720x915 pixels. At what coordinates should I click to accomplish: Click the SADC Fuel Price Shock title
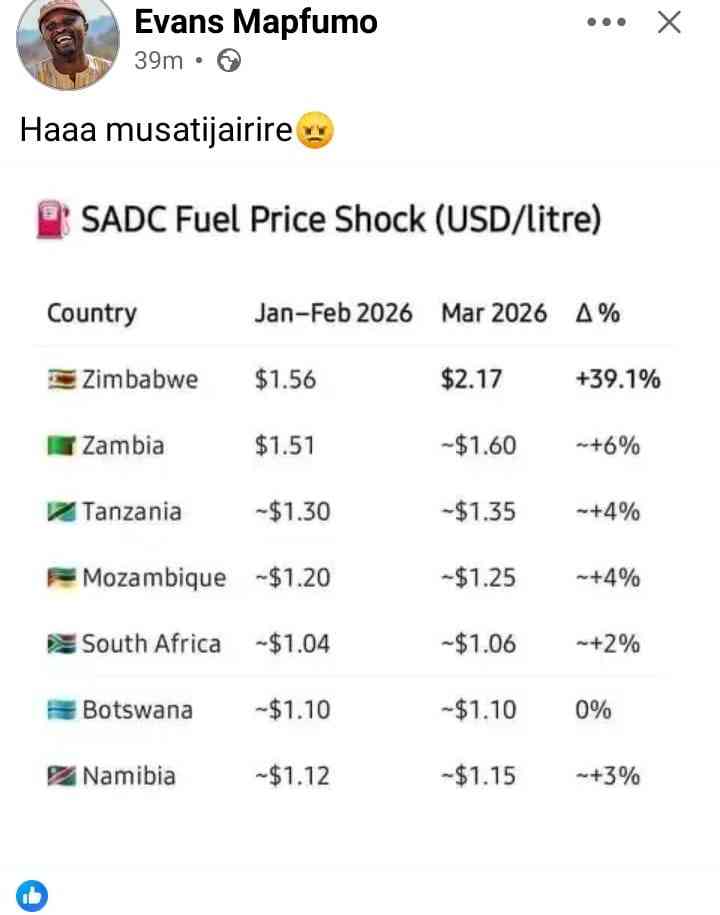point(341,219)
